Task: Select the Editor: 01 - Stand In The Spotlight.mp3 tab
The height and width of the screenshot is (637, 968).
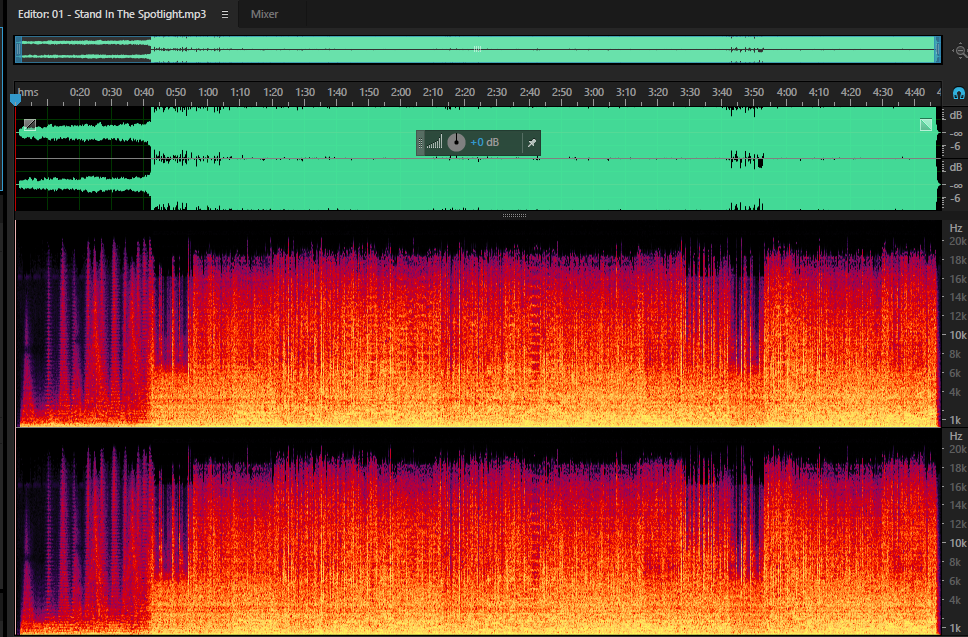Action: point(112,14)
